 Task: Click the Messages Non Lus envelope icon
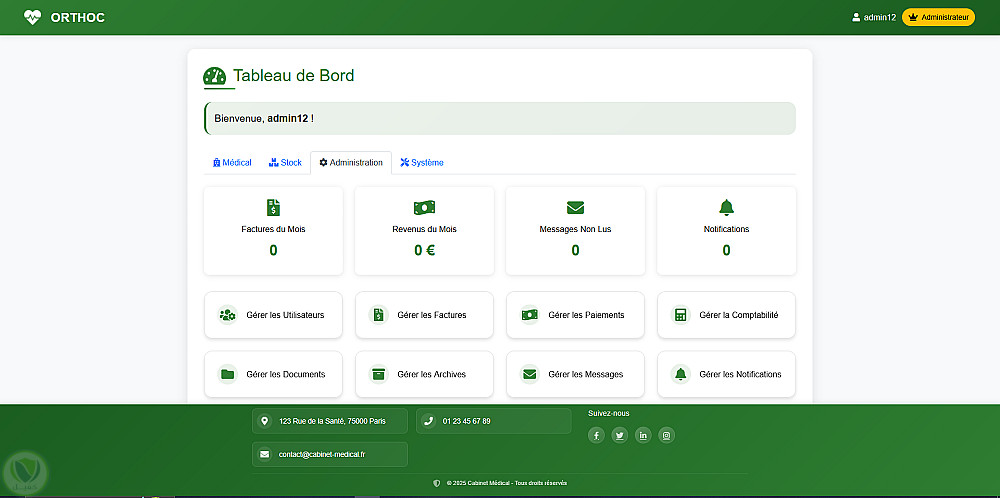tap(575, 207)
